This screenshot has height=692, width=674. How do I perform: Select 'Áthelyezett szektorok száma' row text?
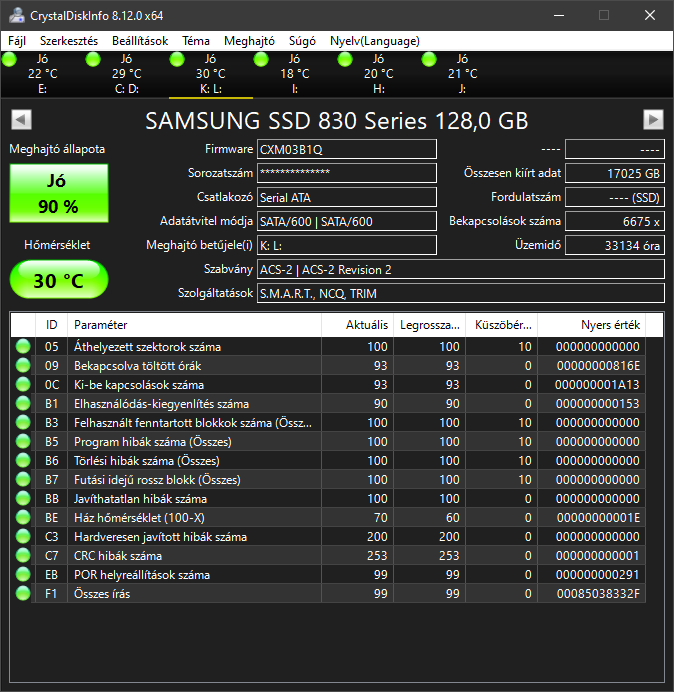pos(147,347)
